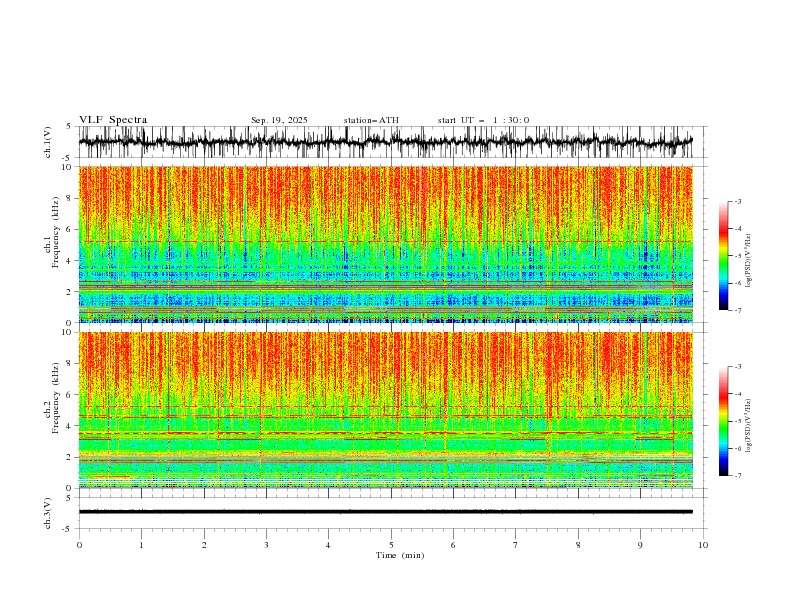The width and height of the screenshot is (792, 612).
Task: Click the ch.1 spectrogram colorbar
Action: [x=723, y=256]
